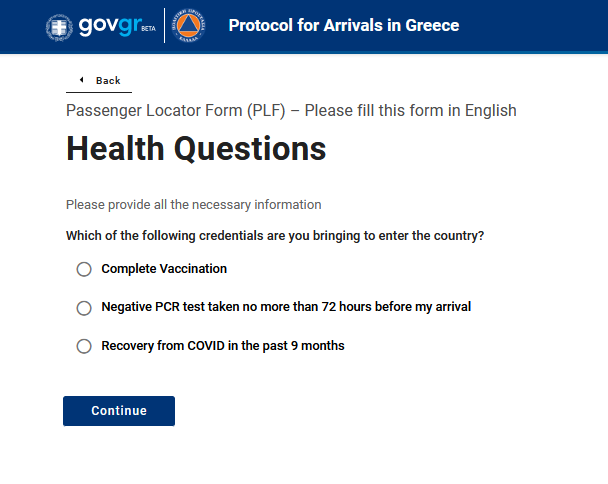Click the credentials question text

[275, 236]
